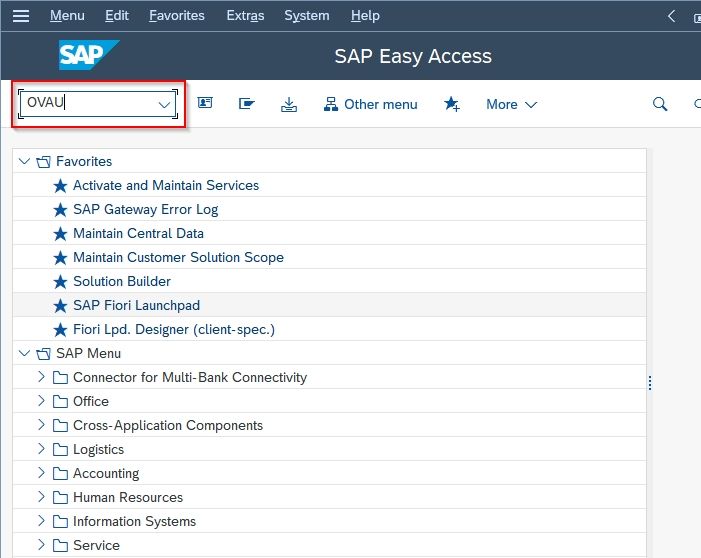This screenshot has width=701, height=558.
Task: Open the Other menu button
Action: pyautogui.click(x=371, y=104)
